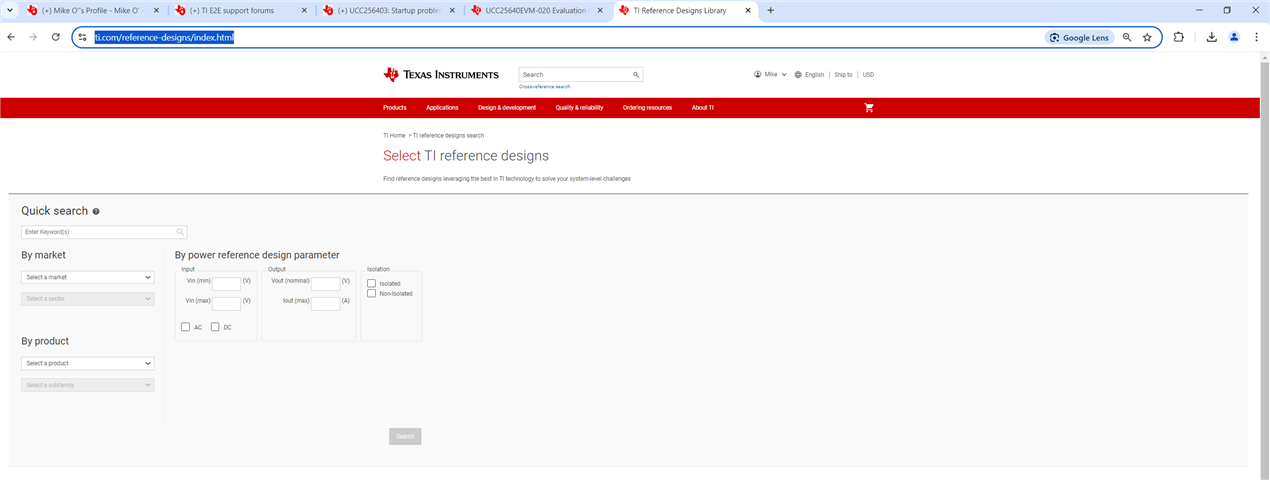Image resolution: width=1270 pixels, height=480 pixels.
Task: Check the DC input checkbox
Action: coord(215,327)
